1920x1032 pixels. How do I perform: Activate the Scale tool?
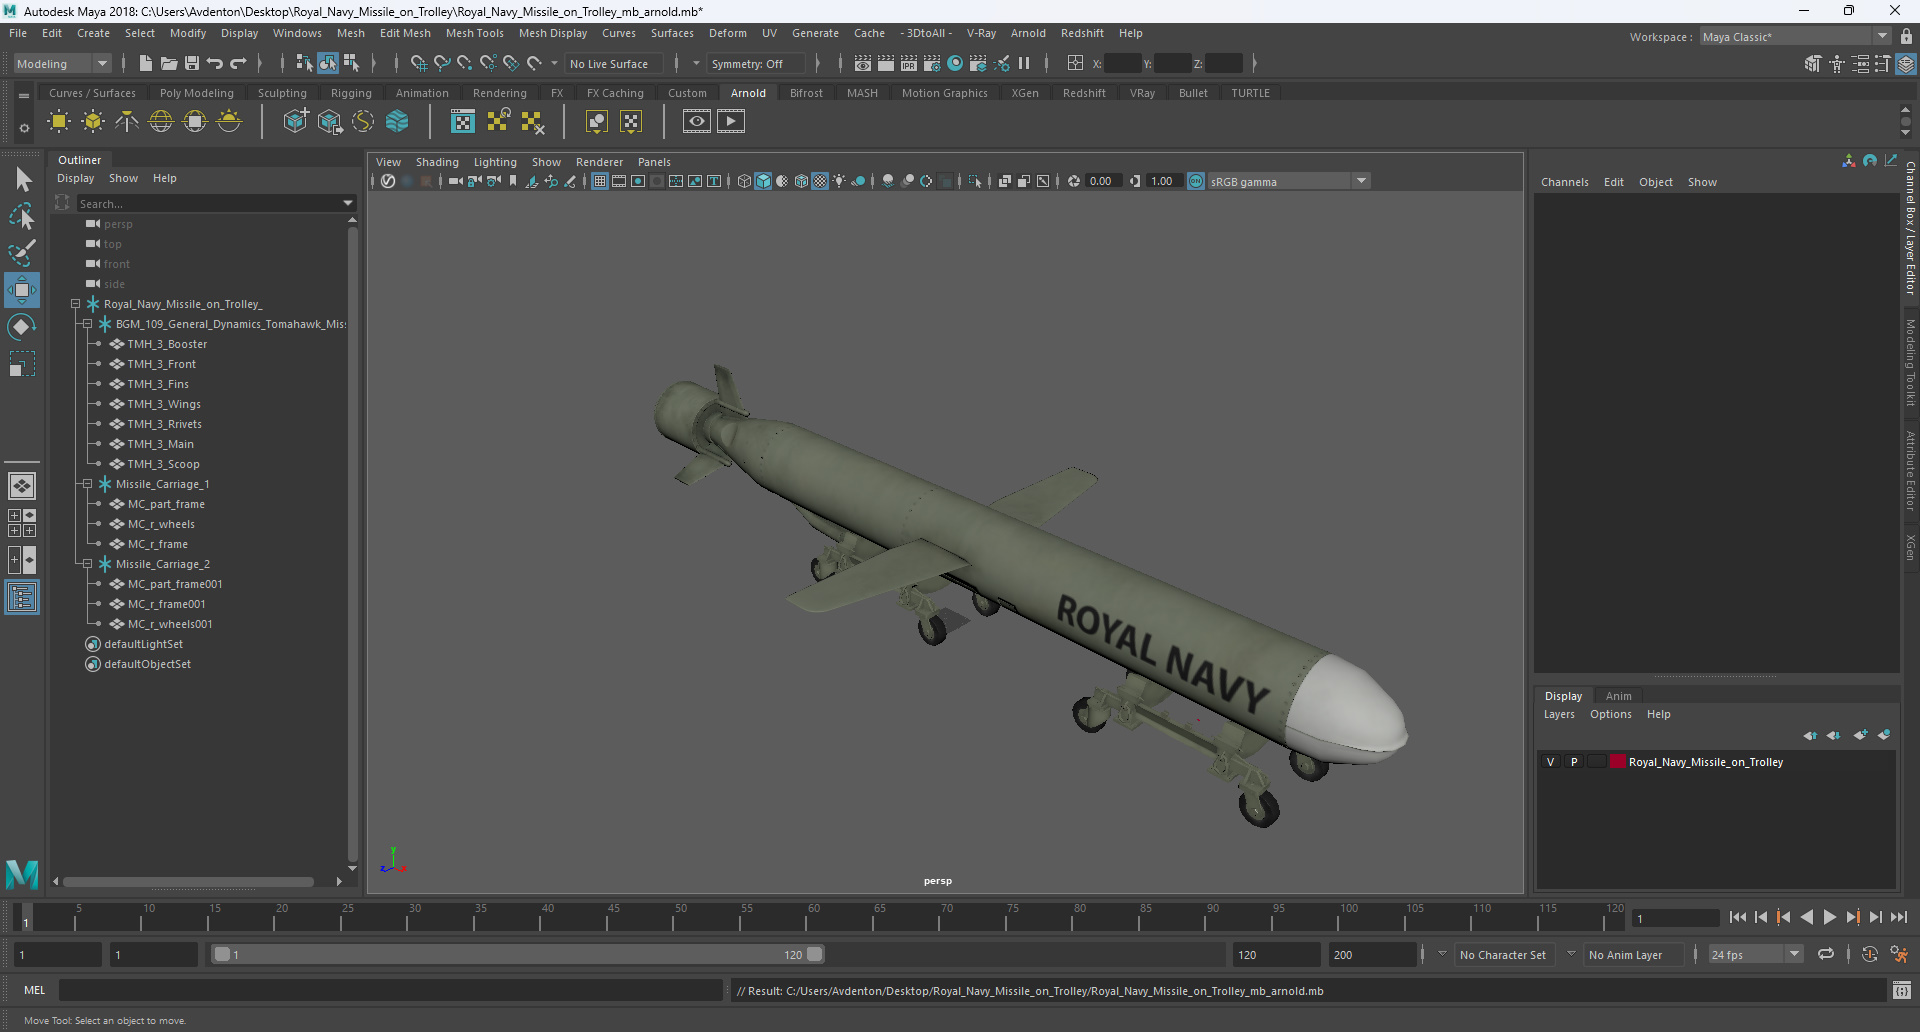[22, 364]
